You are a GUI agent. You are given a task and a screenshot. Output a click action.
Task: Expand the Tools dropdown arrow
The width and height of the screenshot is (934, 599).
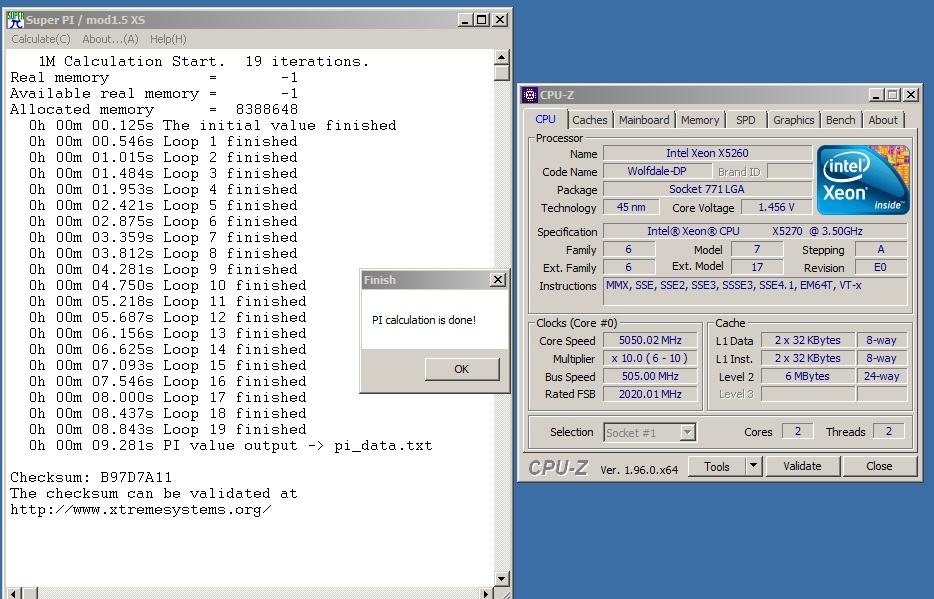click(754, 466)
